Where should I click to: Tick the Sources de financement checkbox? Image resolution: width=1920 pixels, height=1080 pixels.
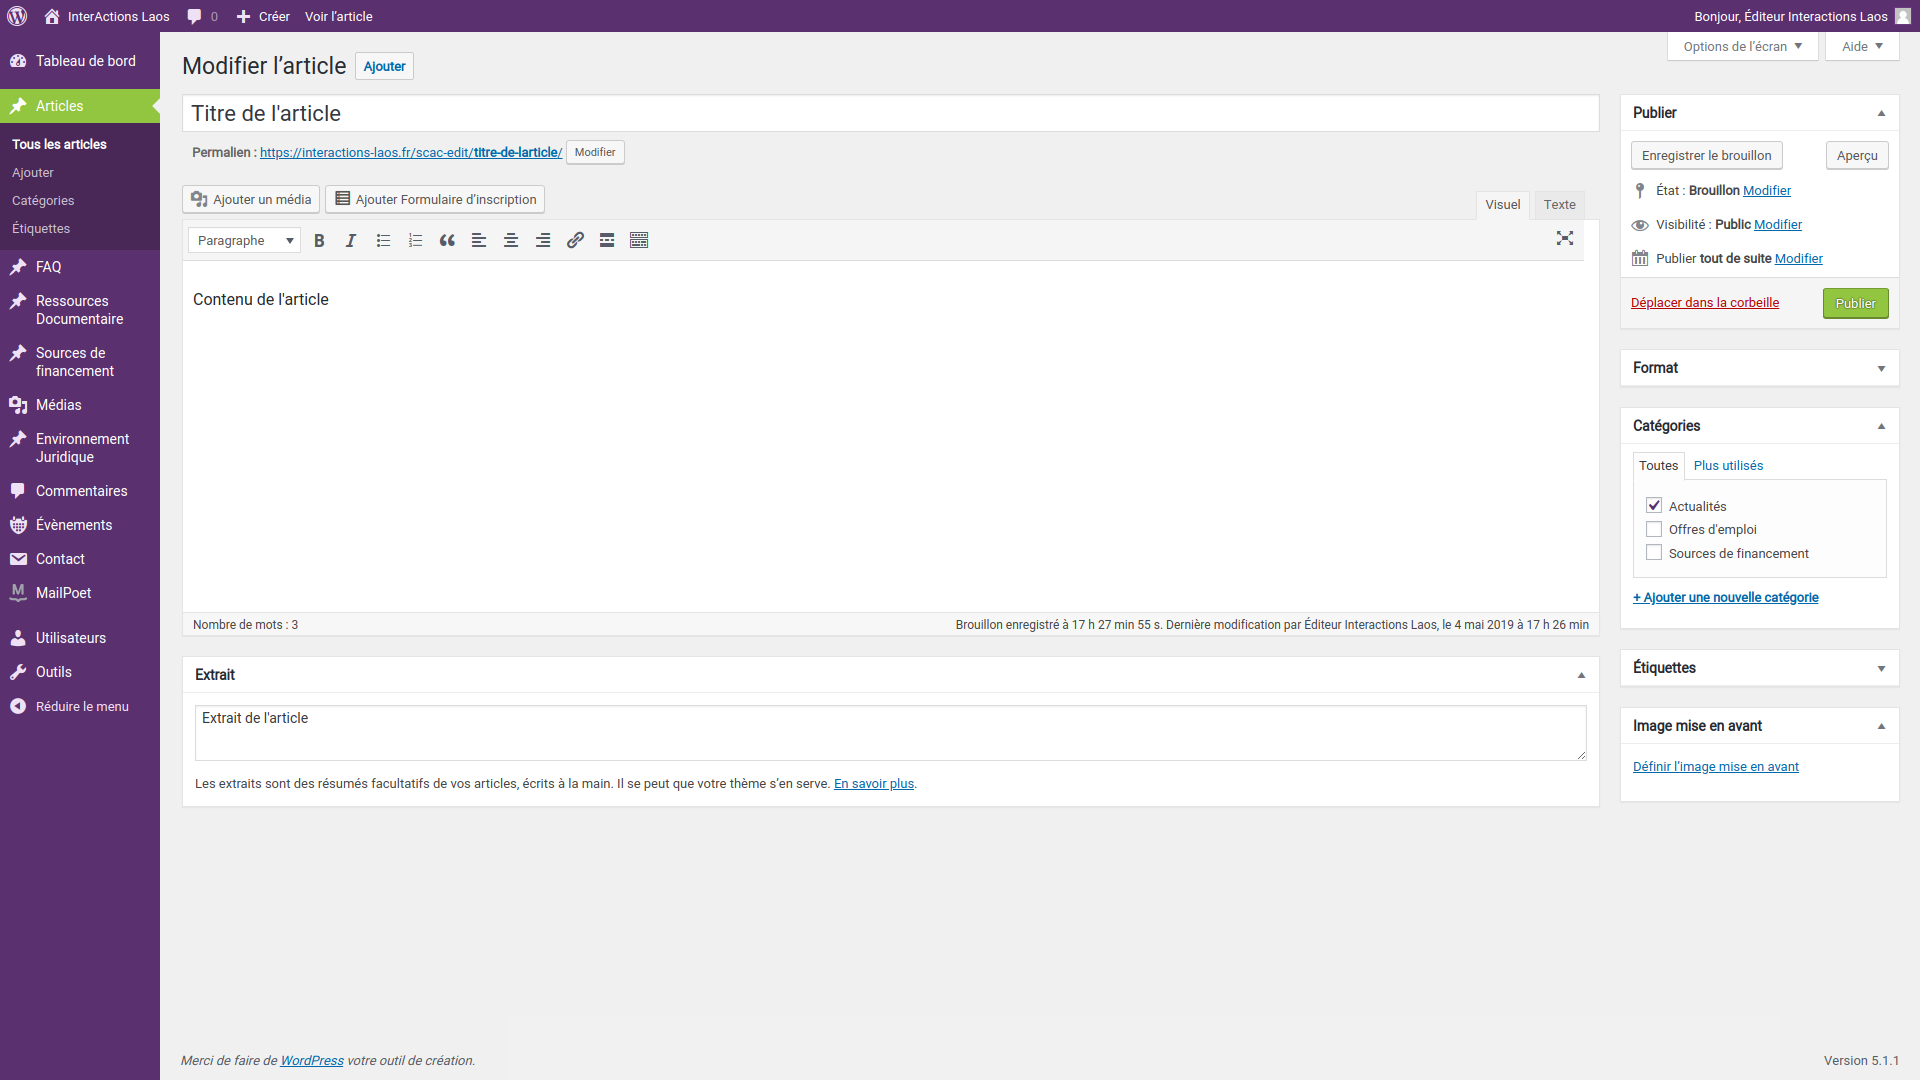point(1654,553)
